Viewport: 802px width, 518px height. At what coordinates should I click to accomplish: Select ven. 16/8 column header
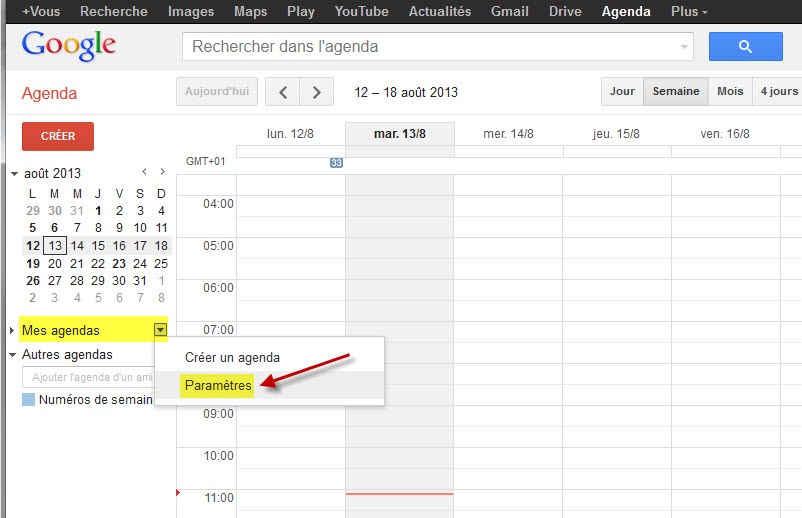(x=725, y=134)
